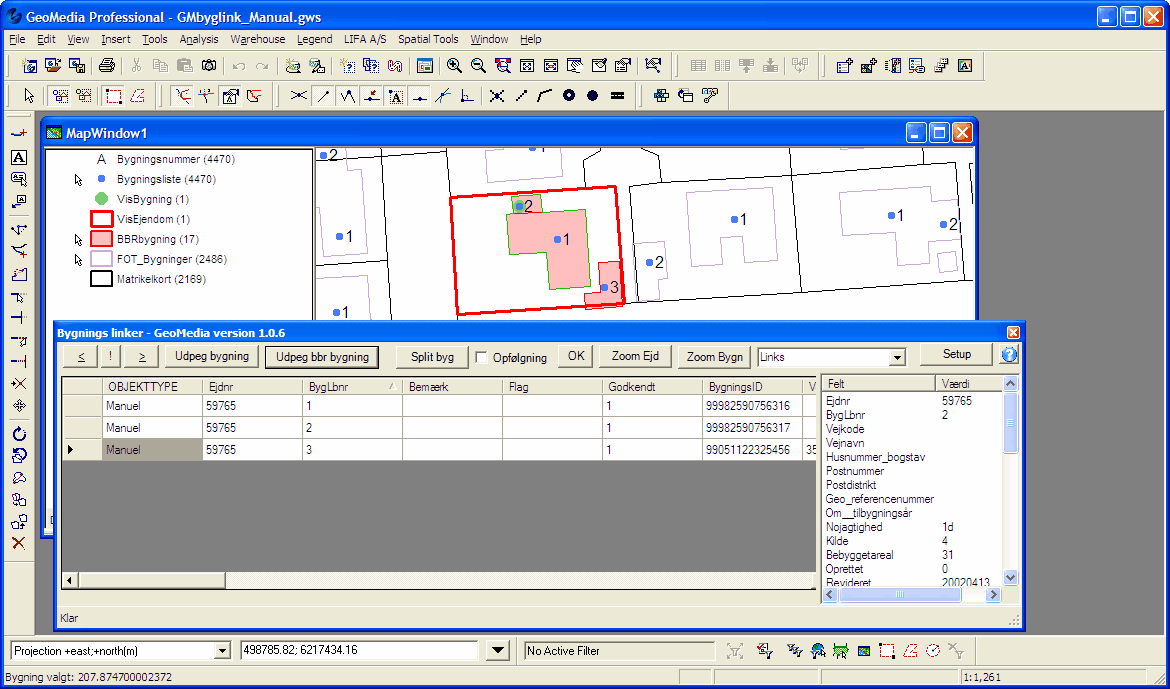Open the Warehouse menu
This screenshot has height=689, width=1170.
tap(257, 39)
